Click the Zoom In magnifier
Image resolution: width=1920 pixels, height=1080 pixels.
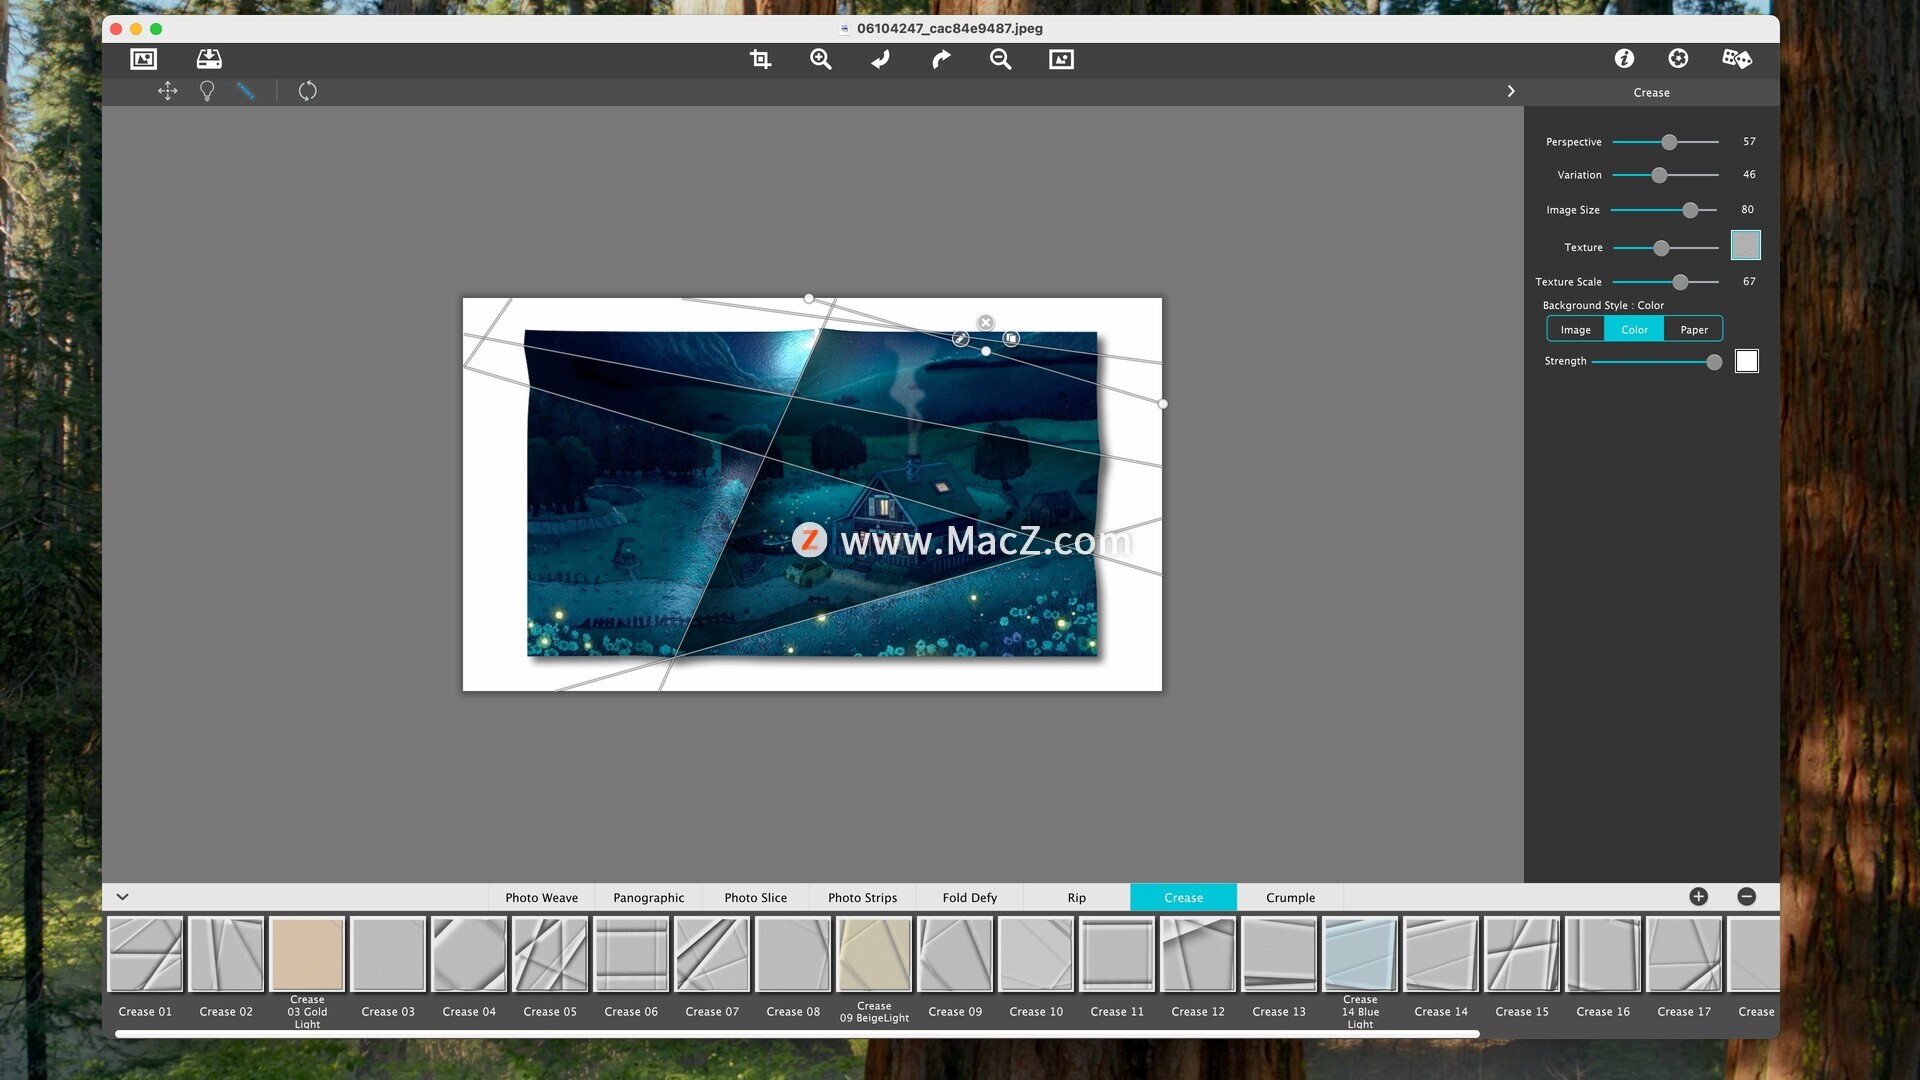pyautogui.click(x=821, y=59)
